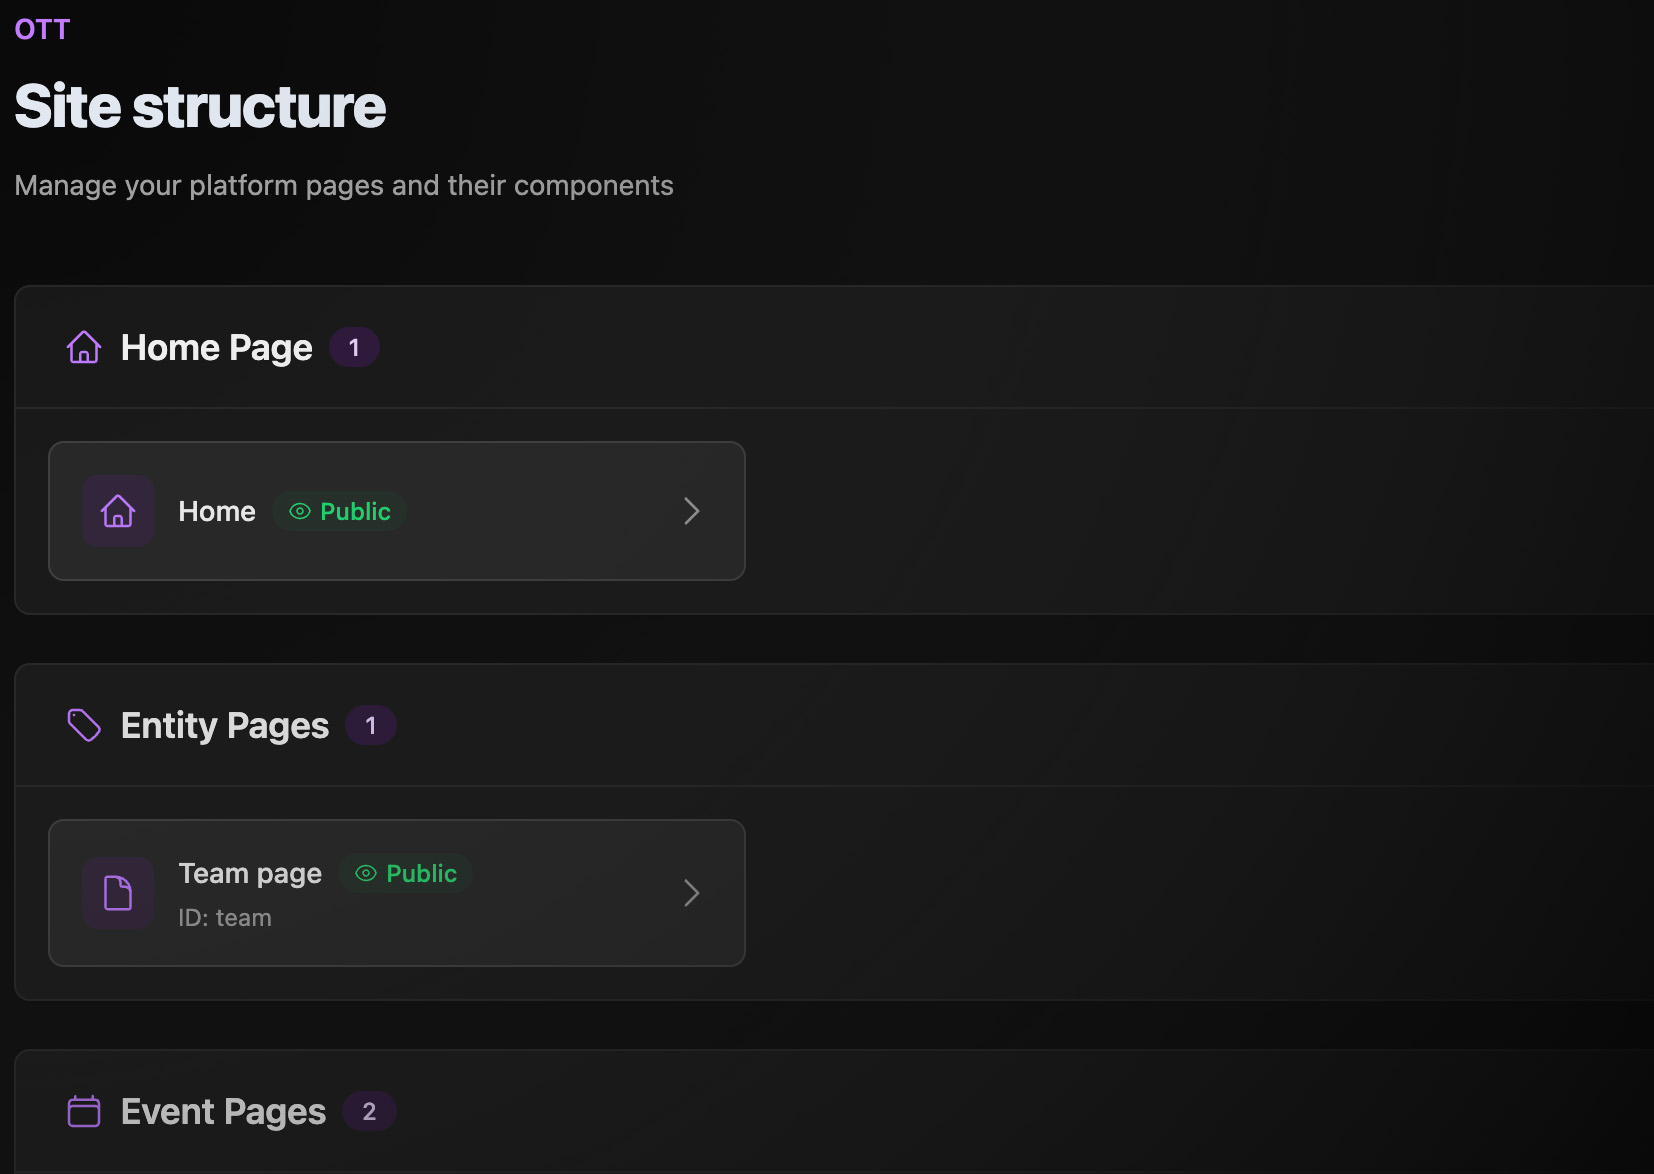Click the Event Pages calendar icon

[x=84, y=1111]
